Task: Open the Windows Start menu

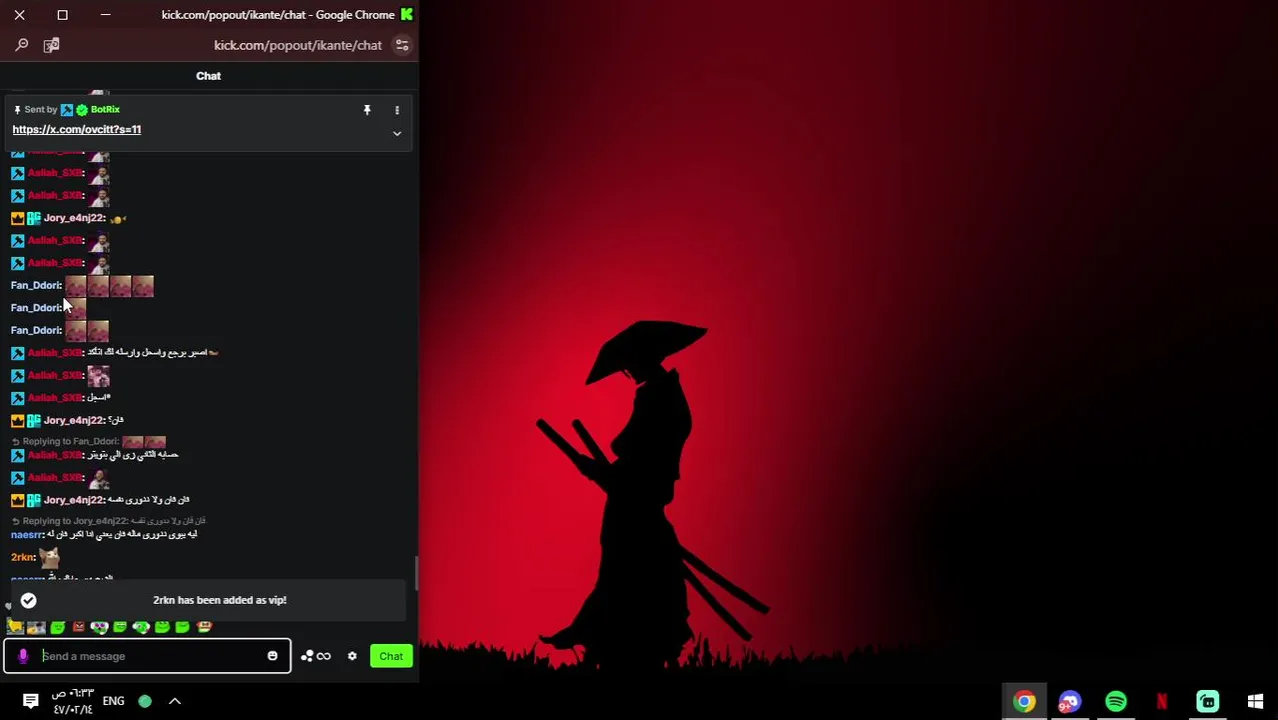Action: point(1255,702)
